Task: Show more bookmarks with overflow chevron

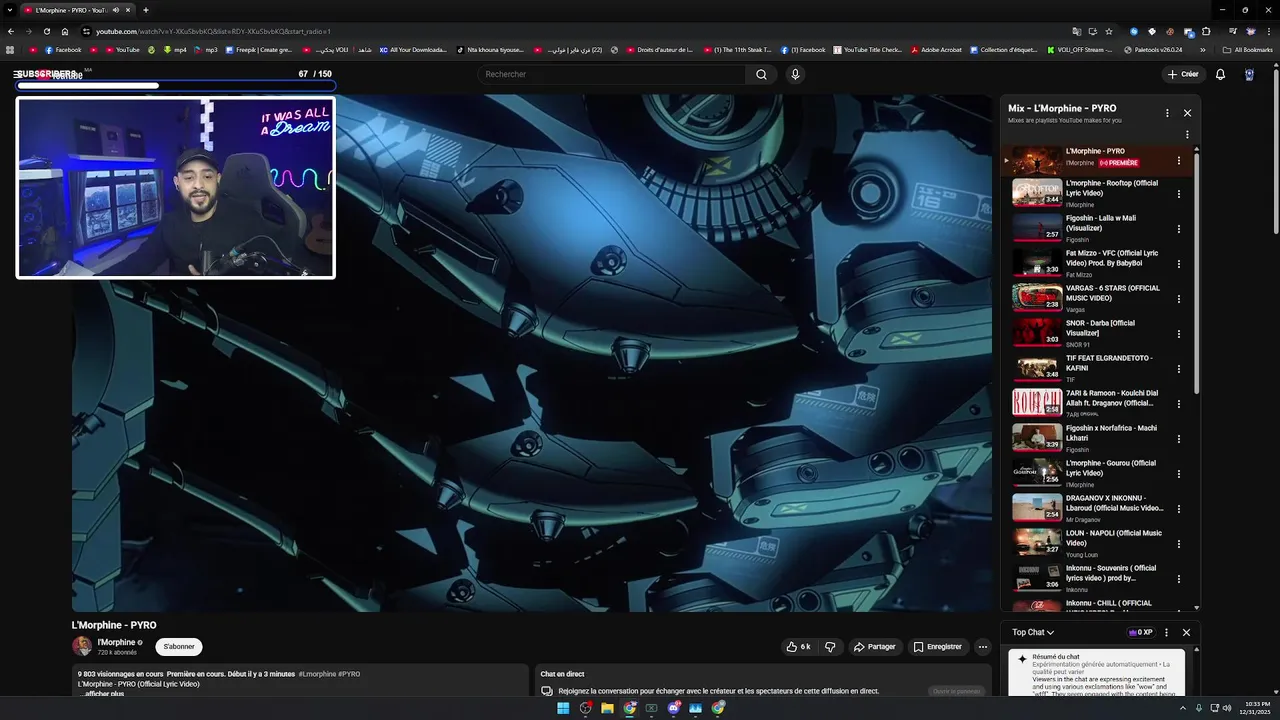Action: coord(1203,49)
